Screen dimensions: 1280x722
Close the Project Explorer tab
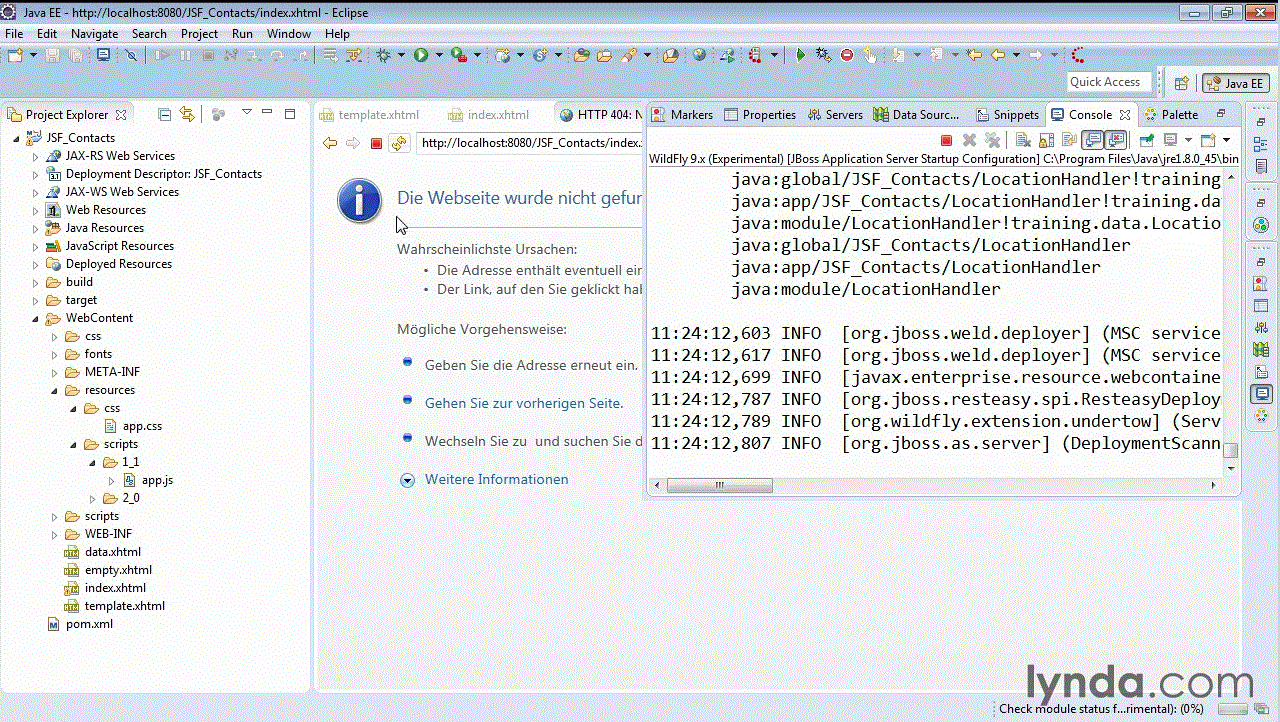click(x=121, y=115)
